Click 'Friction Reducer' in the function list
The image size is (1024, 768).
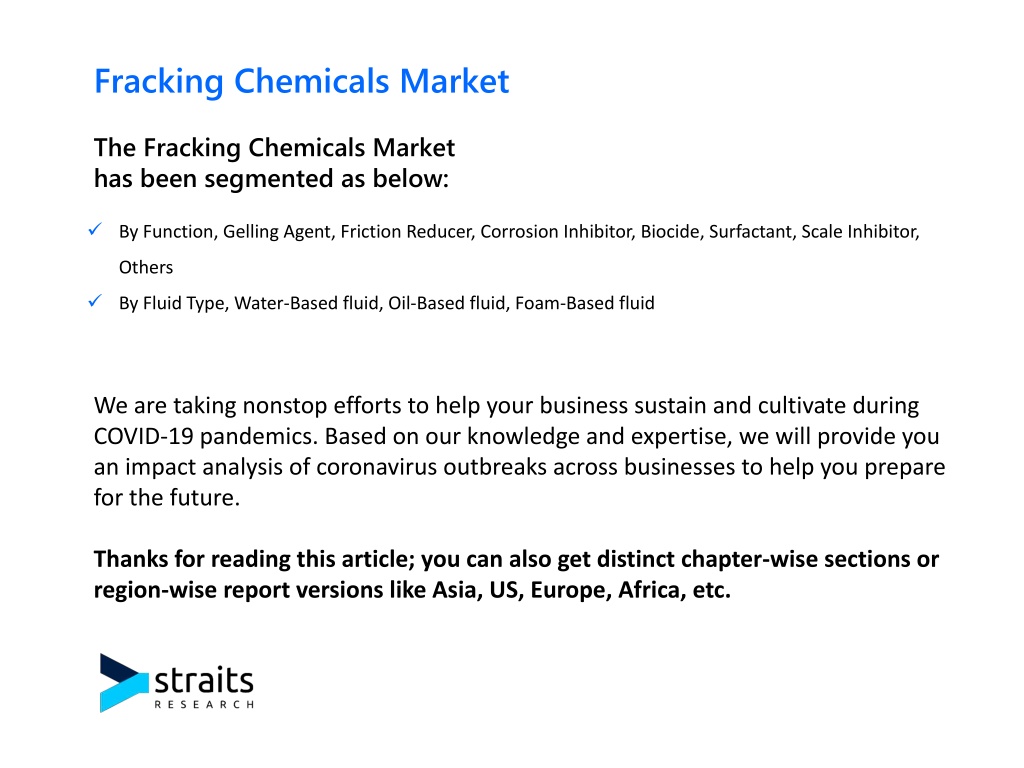(406, 232)
